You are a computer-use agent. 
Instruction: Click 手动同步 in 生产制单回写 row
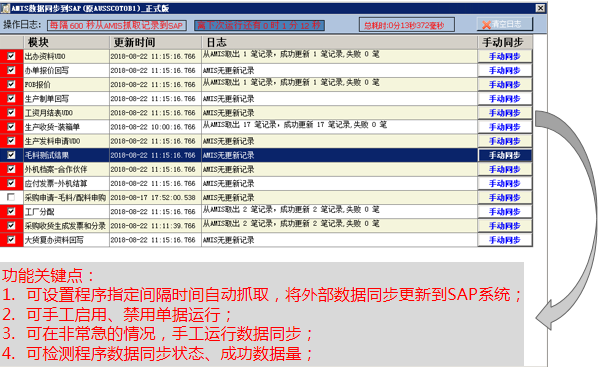(x=505, y=99)
